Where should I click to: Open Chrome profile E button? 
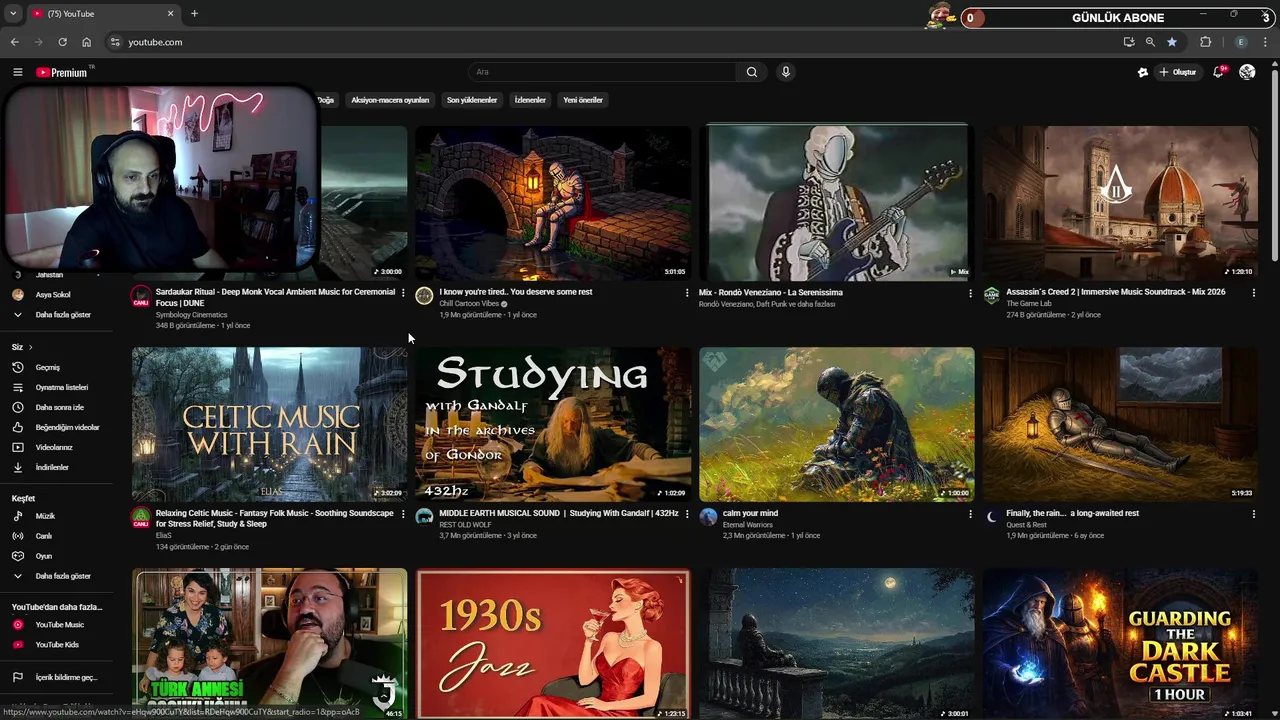coord(1241,42)
